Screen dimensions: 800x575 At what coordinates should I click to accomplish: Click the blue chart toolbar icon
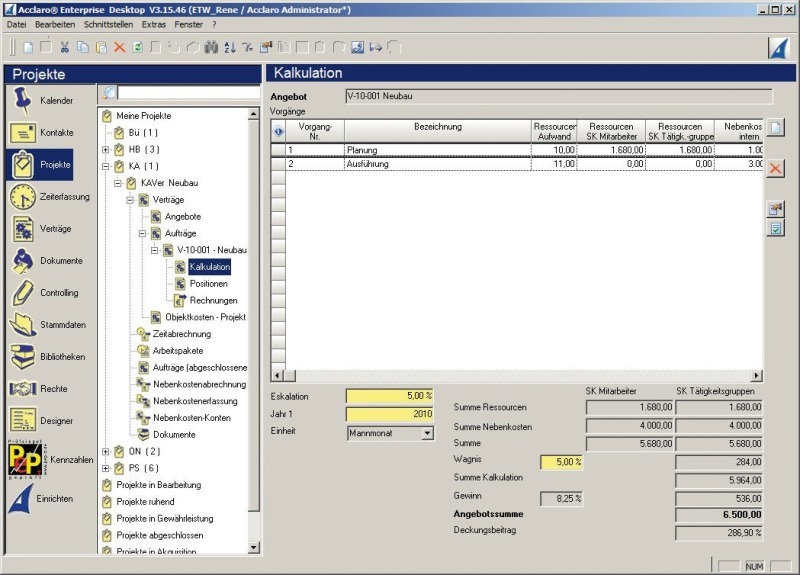pos(358,48)
